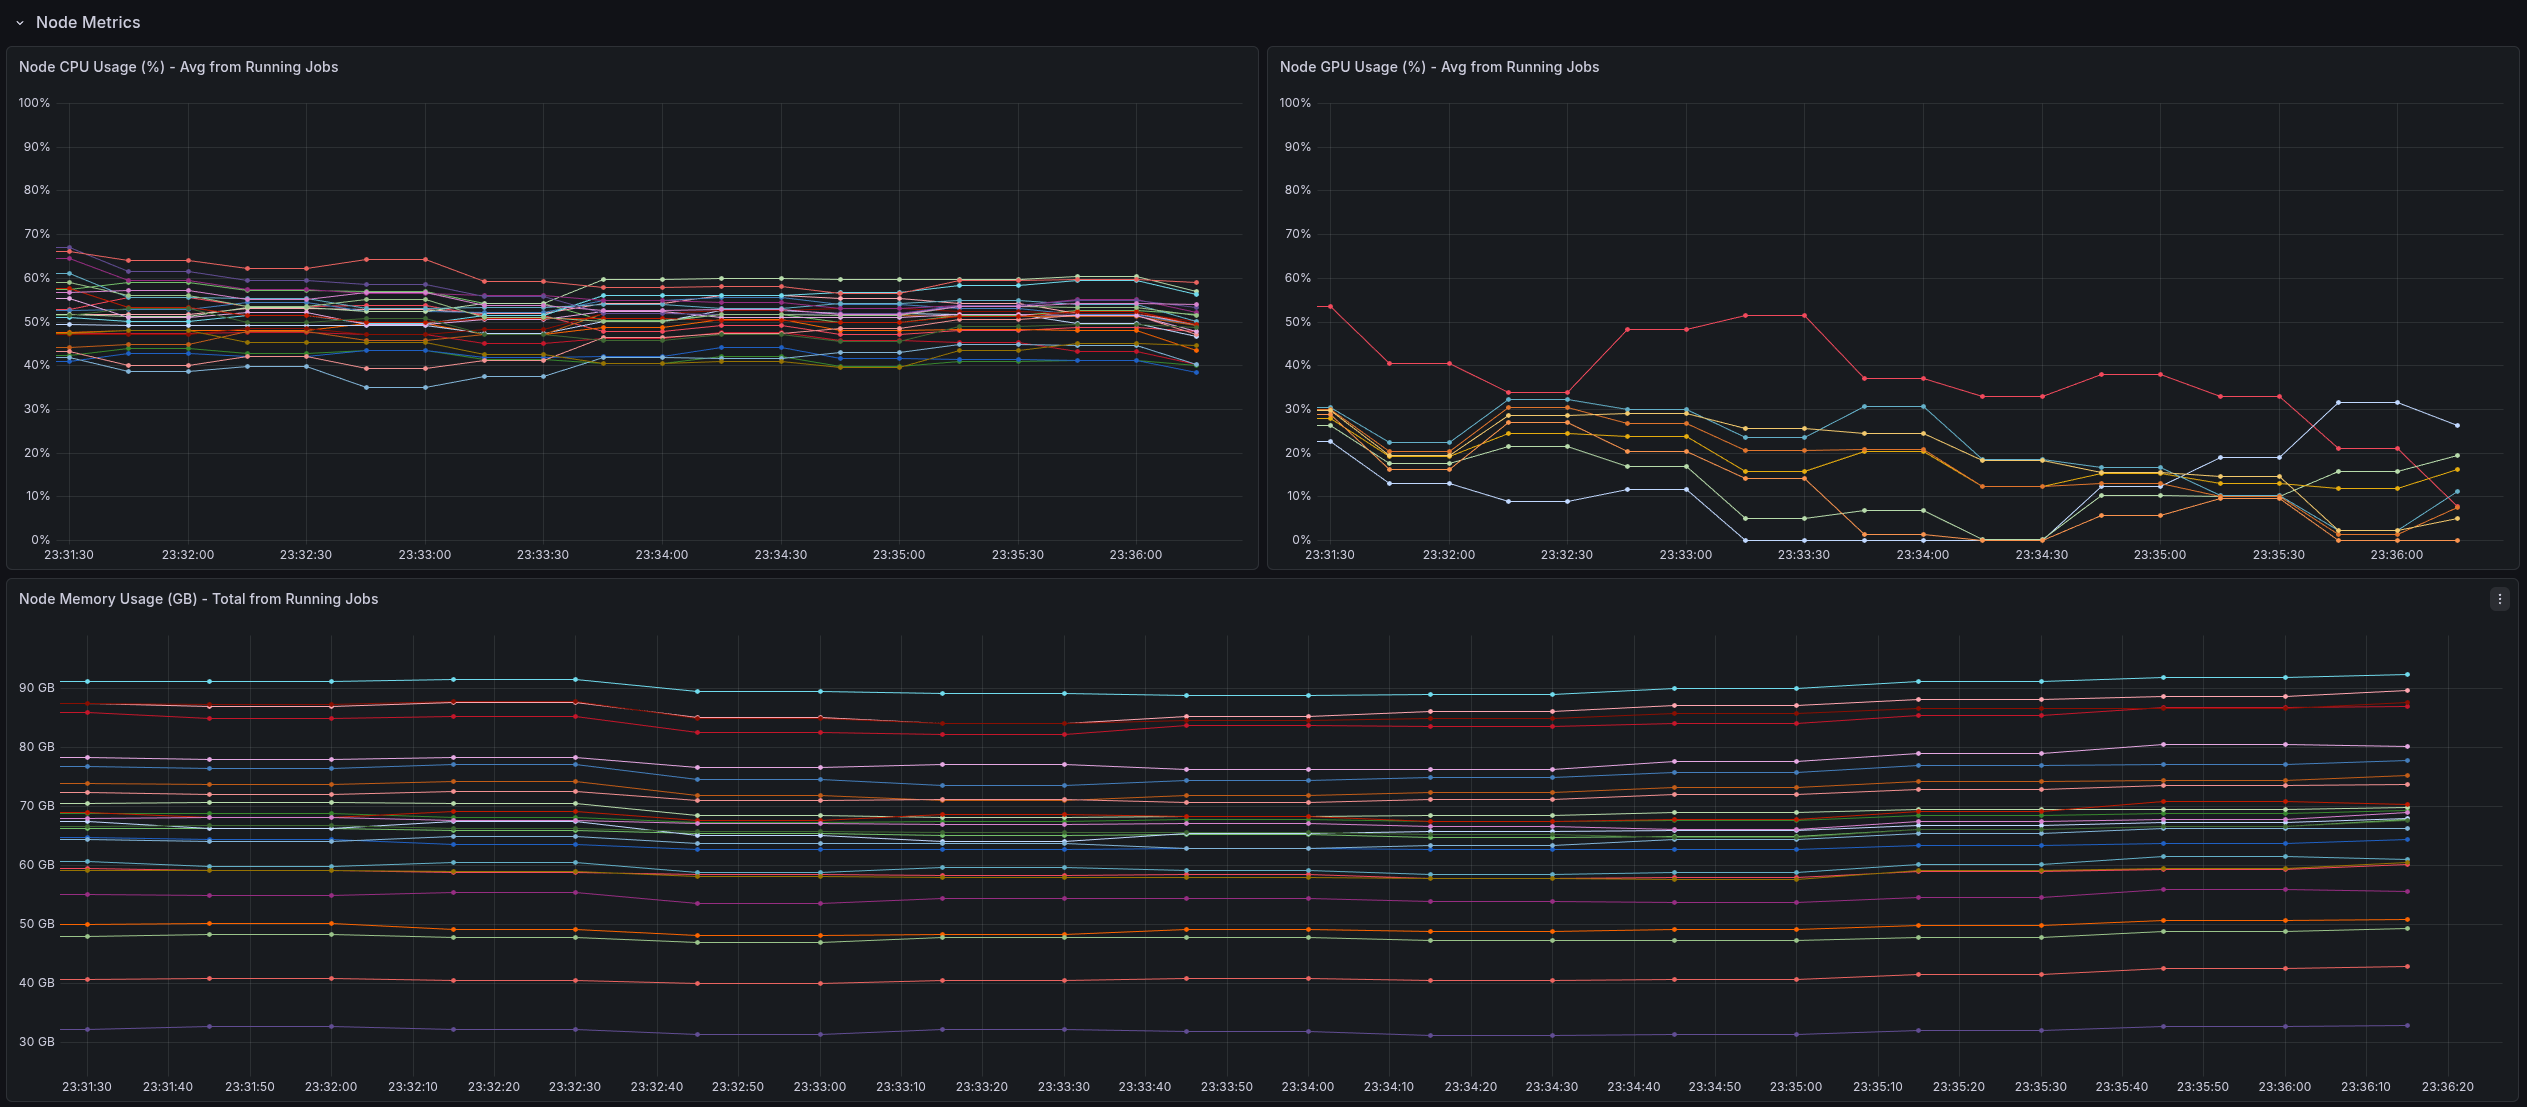Open the Node Memory Usage panel title menu
2527x1107 pixels.
198,598
